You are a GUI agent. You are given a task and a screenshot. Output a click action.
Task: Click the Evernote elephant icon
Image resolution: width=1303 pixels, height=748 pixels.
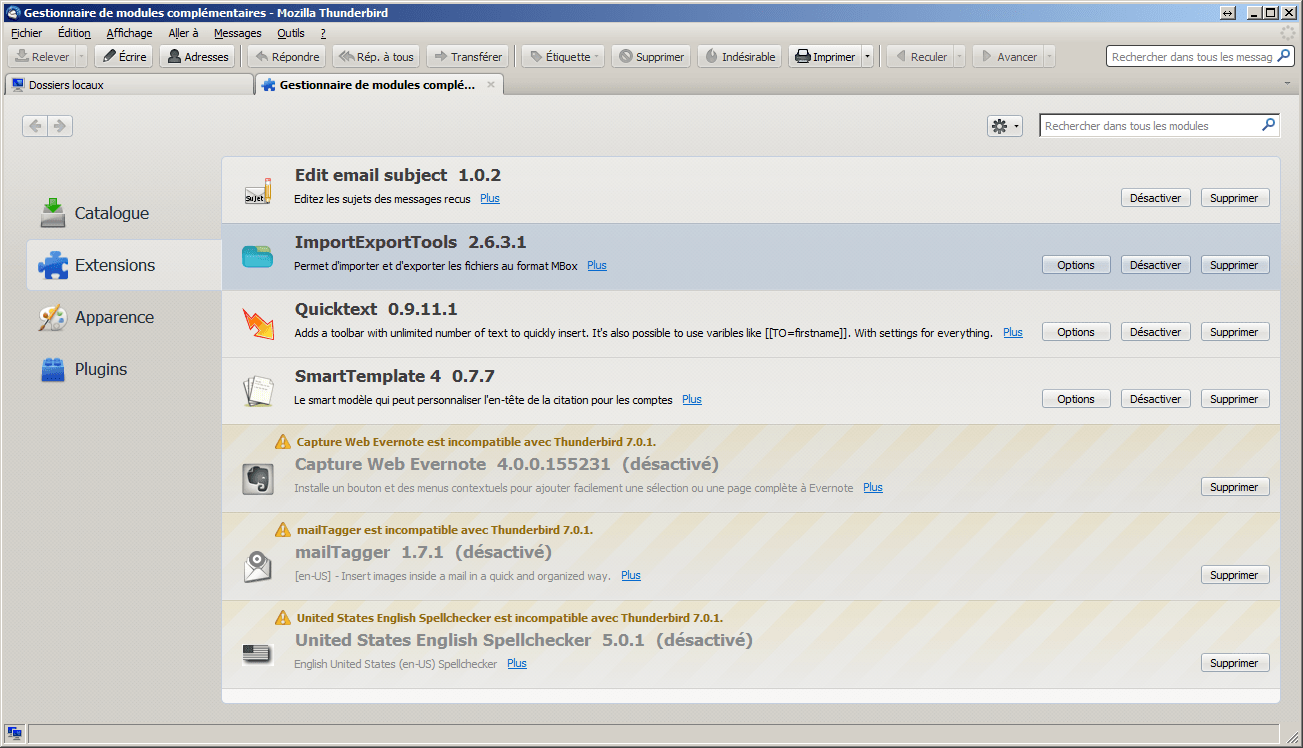[258, 479]
